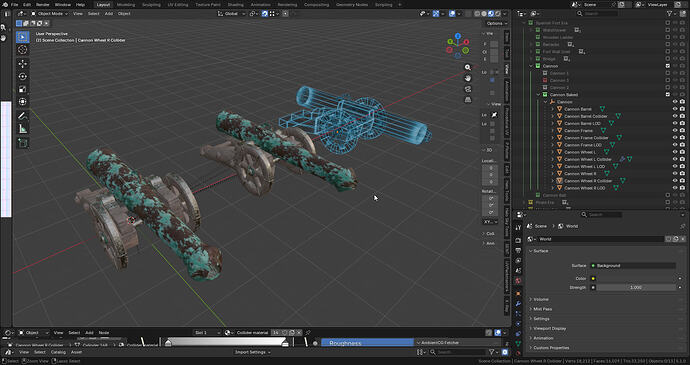
Task: Click the pin icon in node editor header
Action: [x=308, y=333]
